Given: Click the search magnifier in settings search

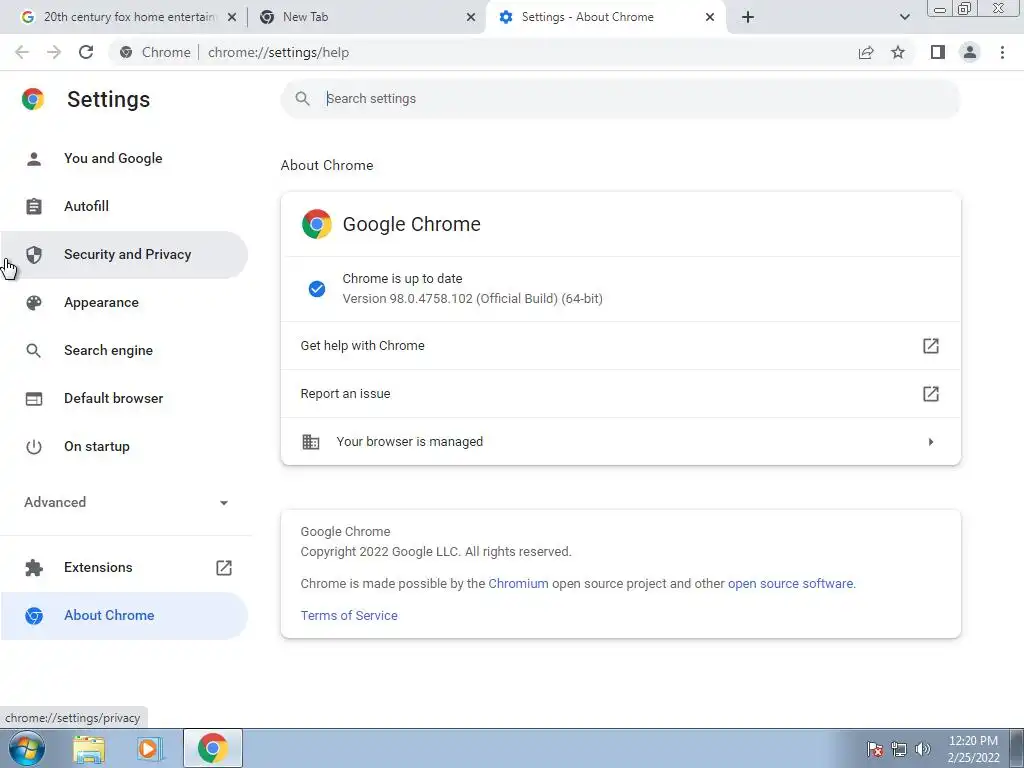Looking at the screenshot, I should [x=302, y=99].
